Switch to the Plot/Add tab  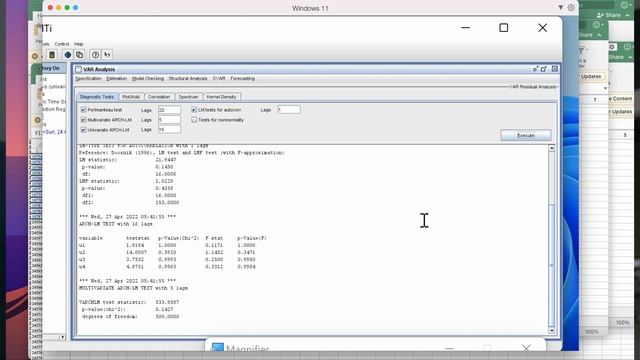click(x=131, y=97)
